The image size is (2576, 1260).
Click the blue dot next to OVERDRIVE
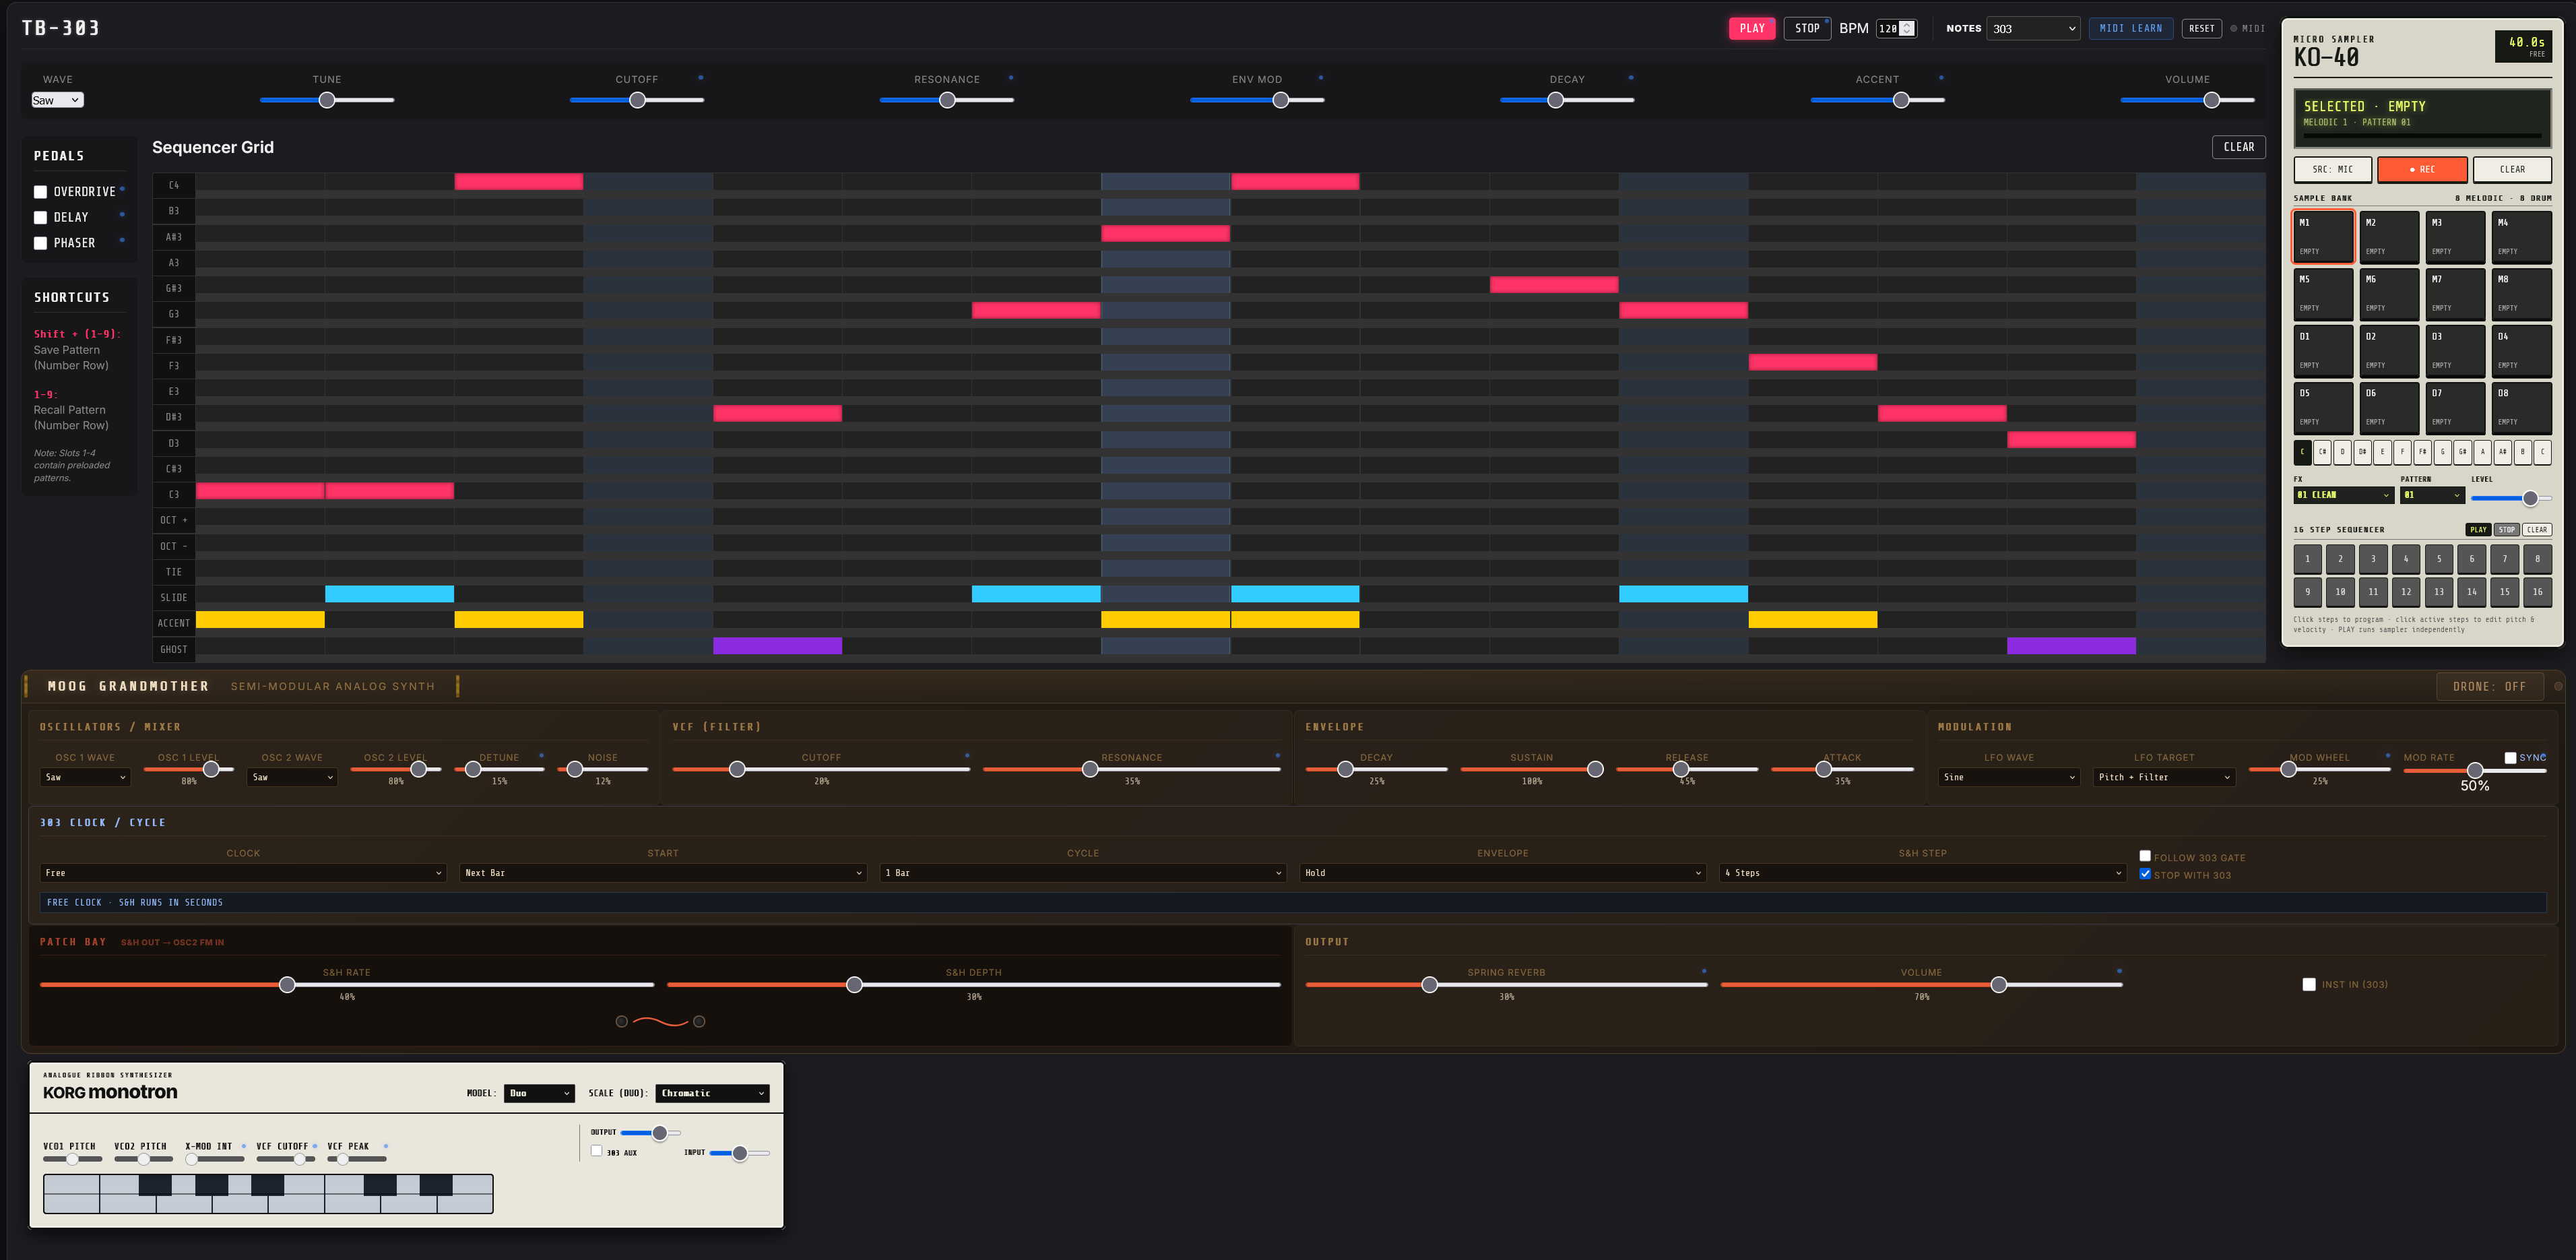click(x=123, y=189)
